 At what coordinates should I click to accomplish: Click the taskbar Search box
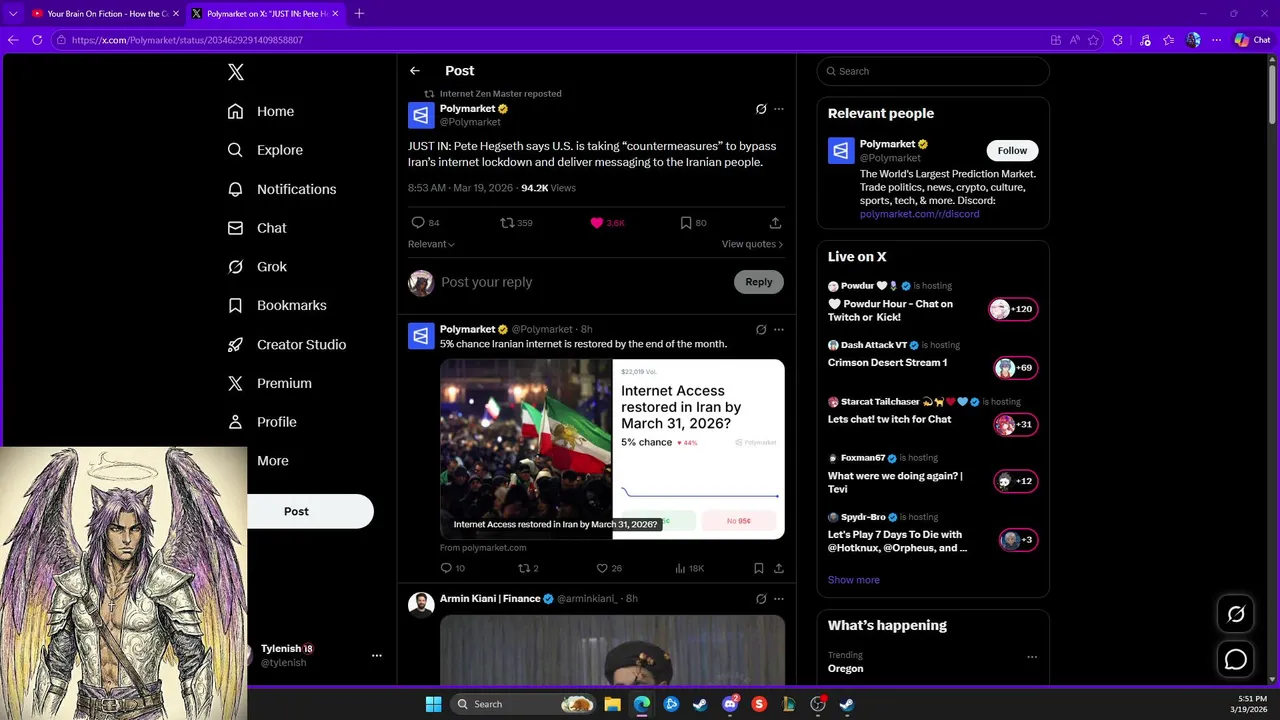[523, 704]
